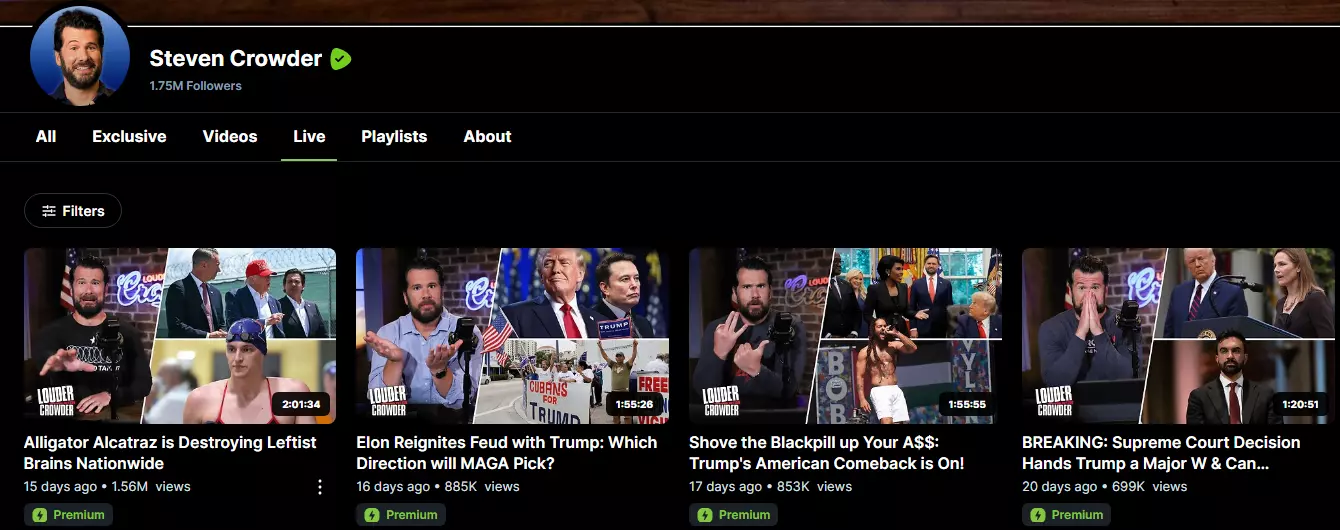
Task: Click '17 days ago • 853K views' text
Action: pyautogui.click(x=771, y=487)
